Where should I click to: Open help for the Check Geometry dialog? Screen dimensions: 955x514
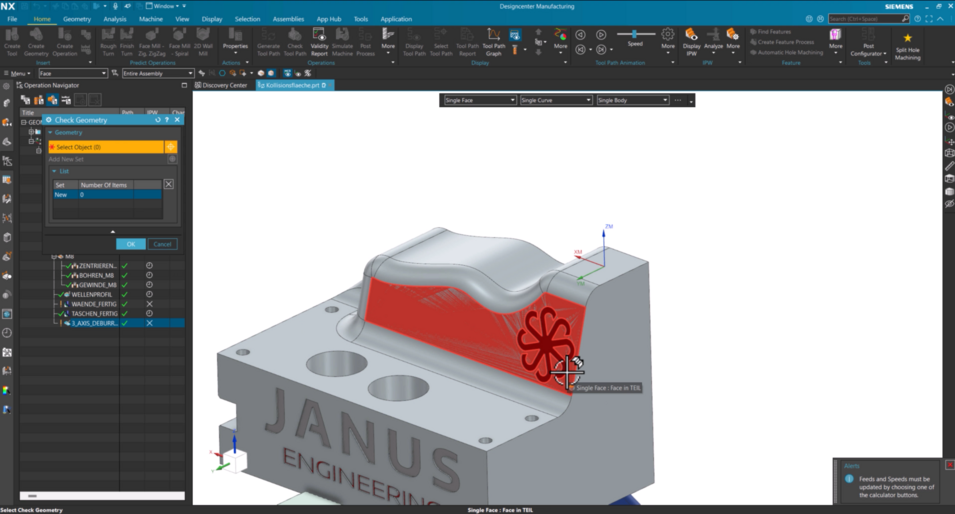pos(167,120)
